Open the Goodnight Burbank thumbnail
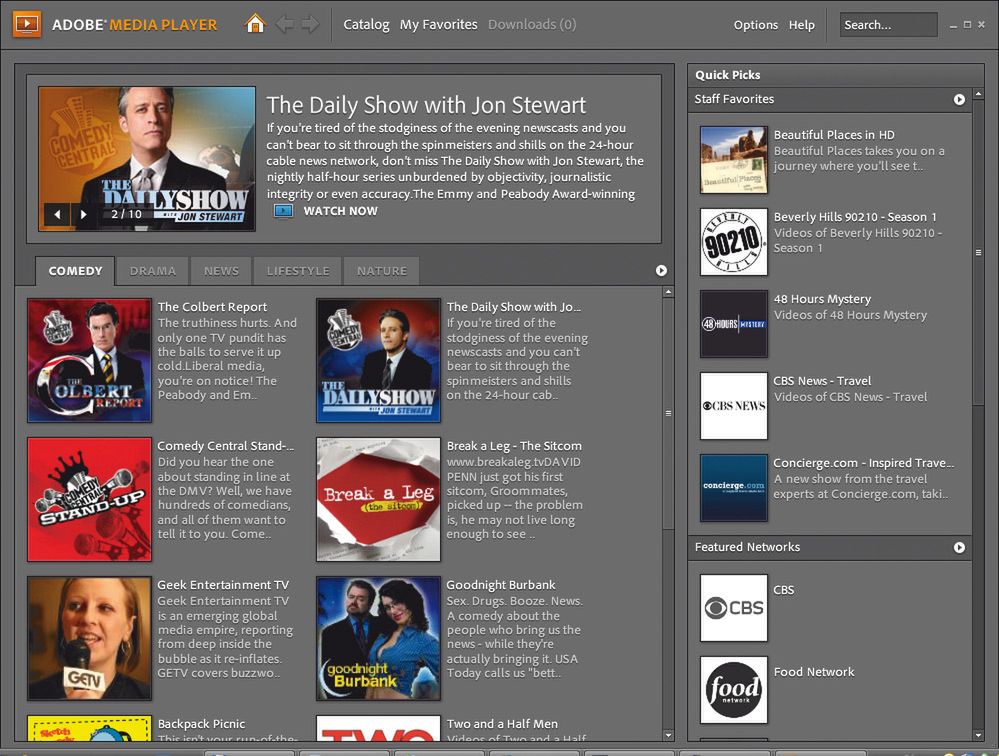Screen dimensions: 999x756 click(x=378, y=638)
